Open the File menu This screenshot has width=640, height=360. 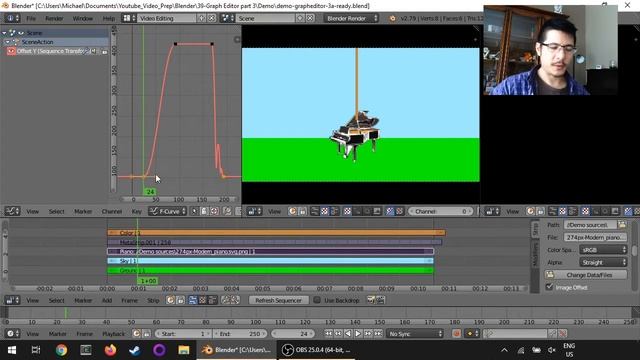pos(31,18)
